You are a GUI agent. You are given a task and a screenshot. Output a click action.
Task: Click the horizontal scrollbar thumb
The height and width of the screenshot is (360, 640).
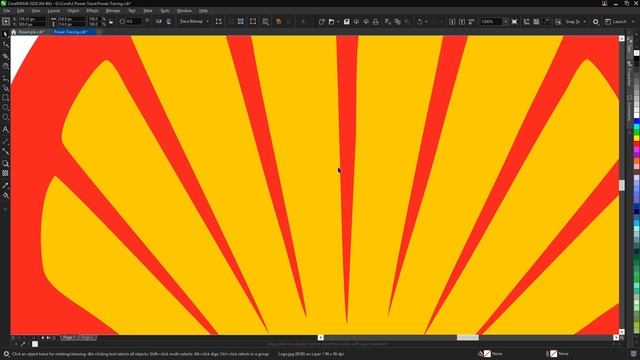tap(468, 338)
